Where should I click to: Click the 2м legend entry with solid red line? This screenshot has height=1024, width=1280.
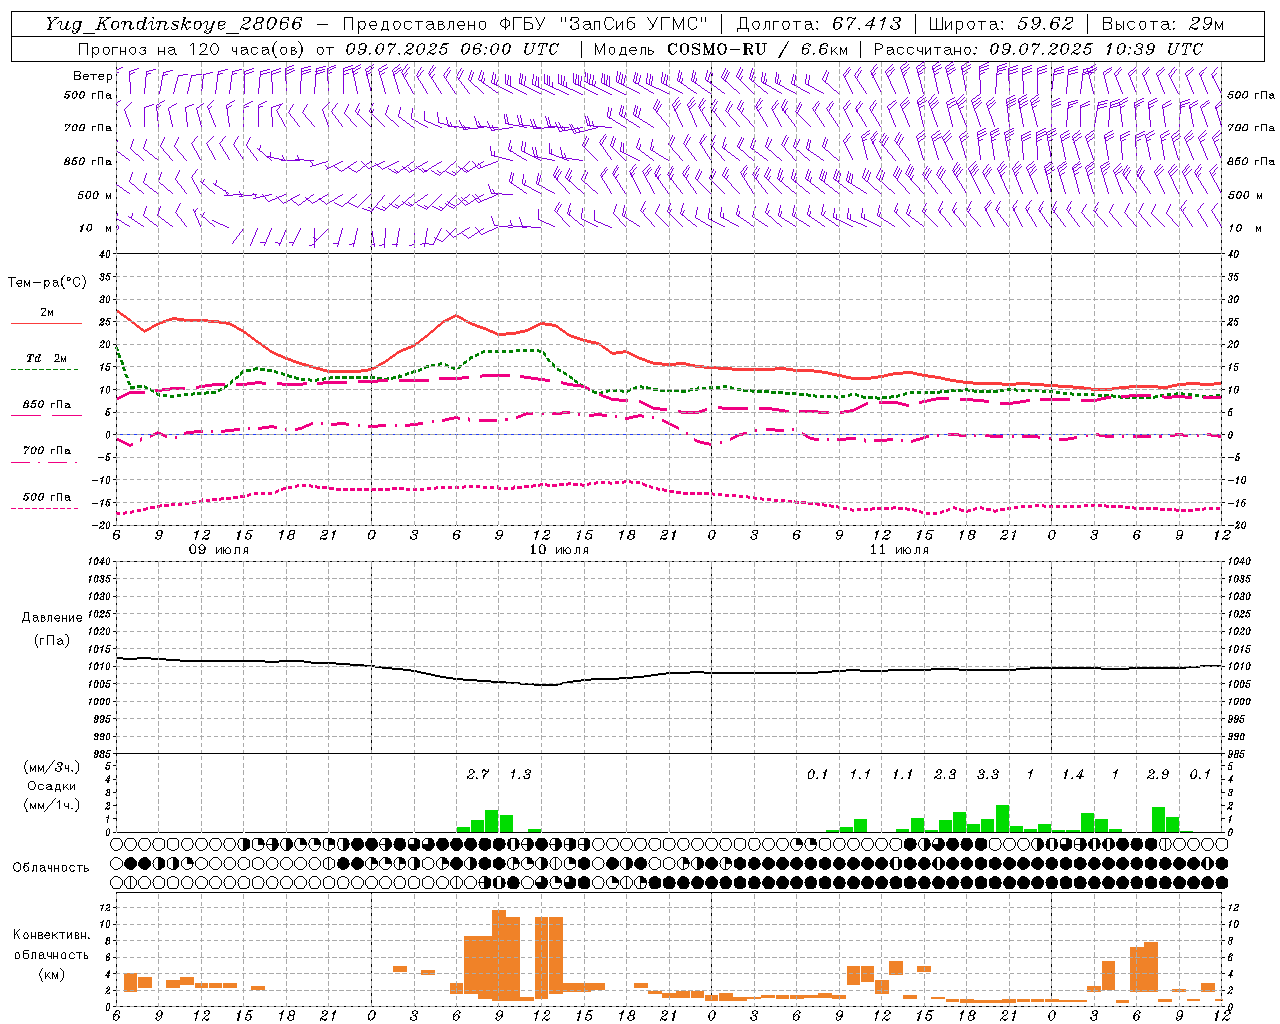point(47,313)
